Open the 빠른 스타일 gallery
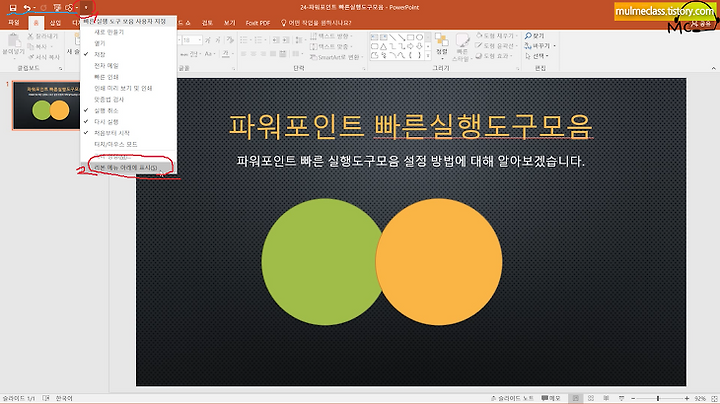 462,46
